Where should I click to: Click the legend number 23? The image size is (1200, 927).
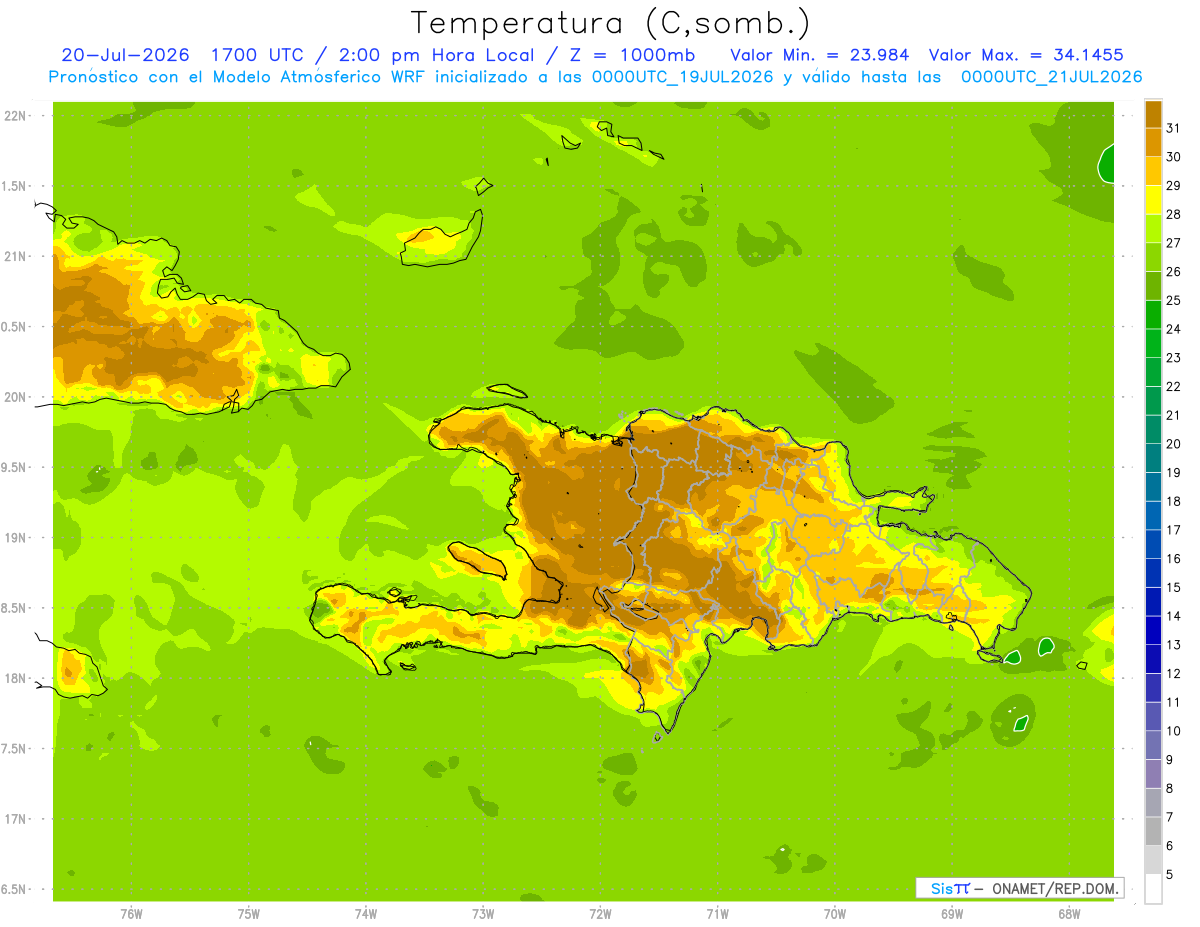pyautogui.click(x=1174, y=358)
